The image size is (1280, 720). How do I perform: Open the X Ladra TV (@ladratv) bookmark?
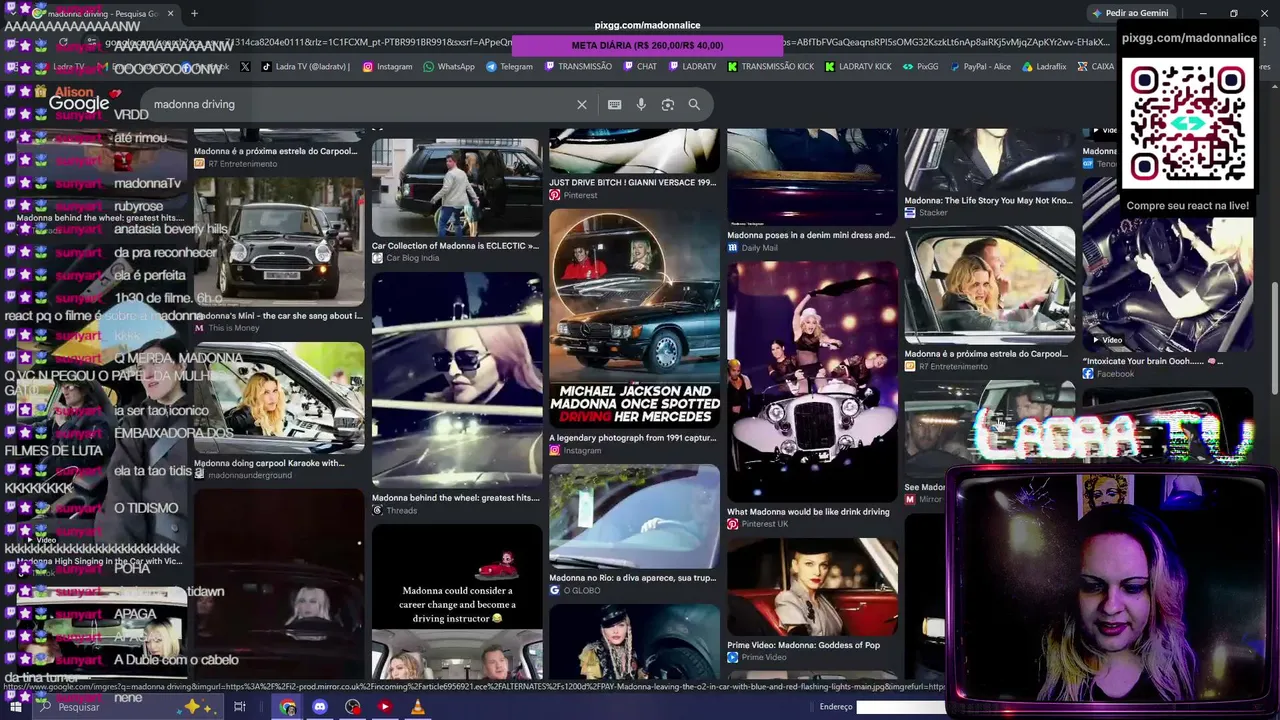[307, 67]
